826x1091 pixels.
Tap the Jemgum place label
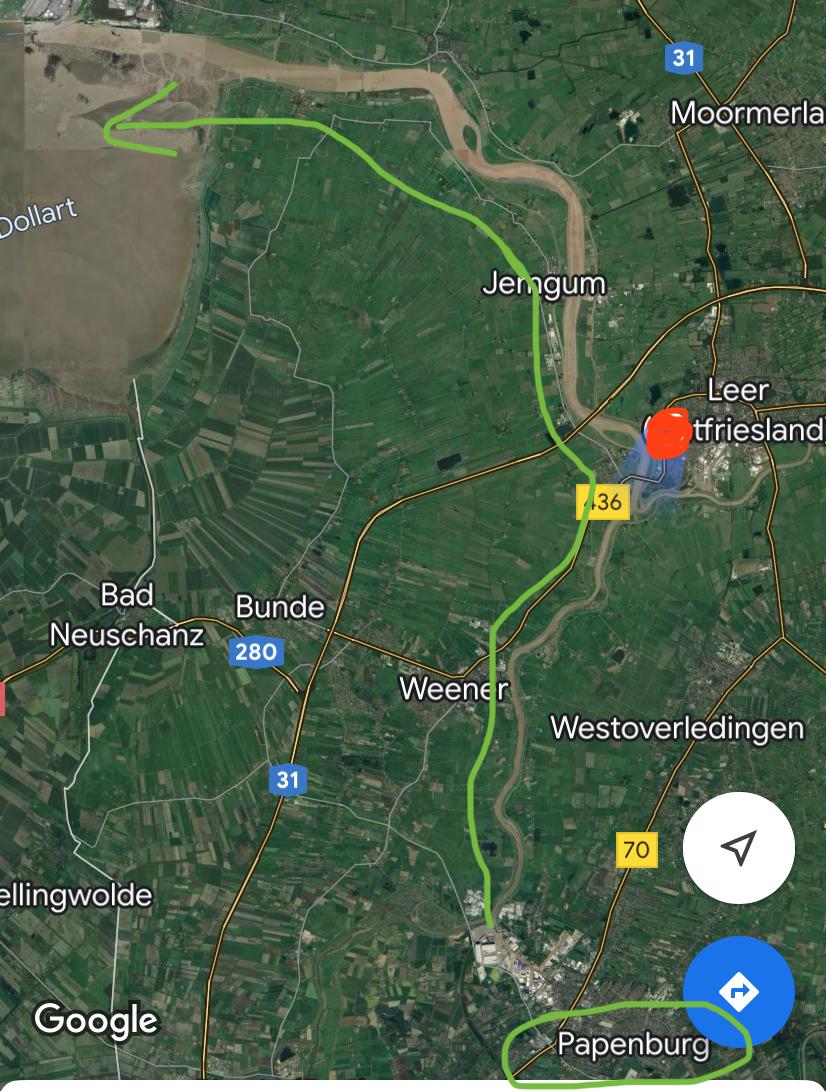pos(544,285)
